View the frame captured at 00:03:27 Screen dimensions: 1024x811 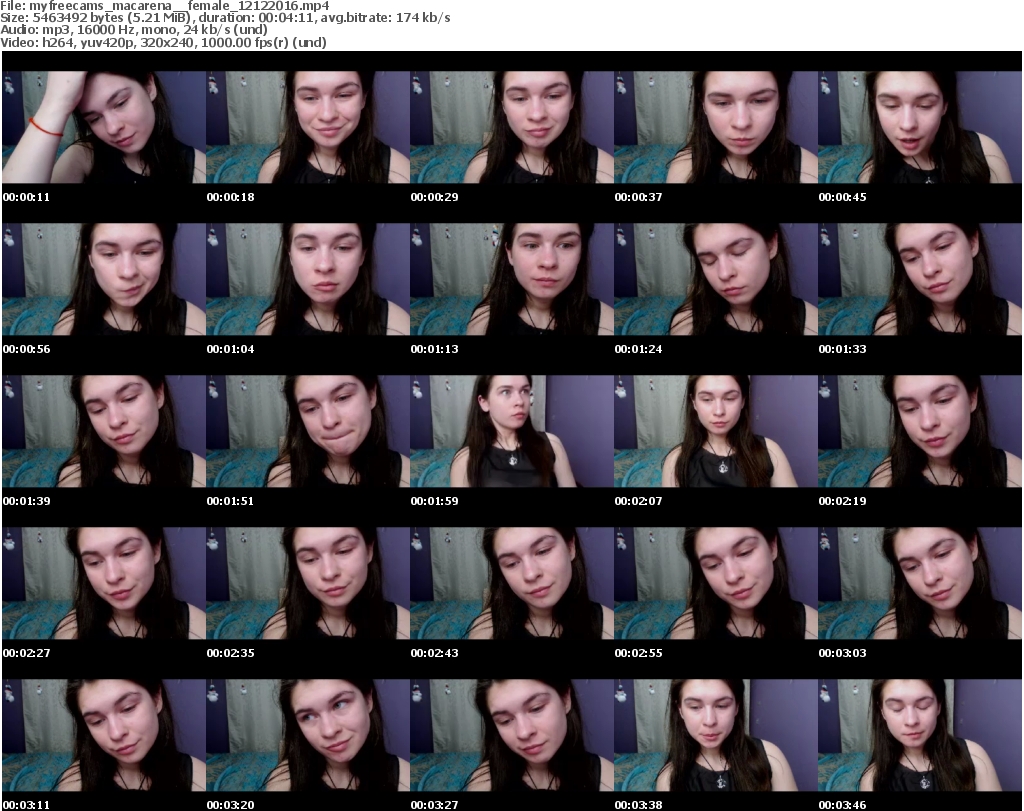click(x=511, y=735)
